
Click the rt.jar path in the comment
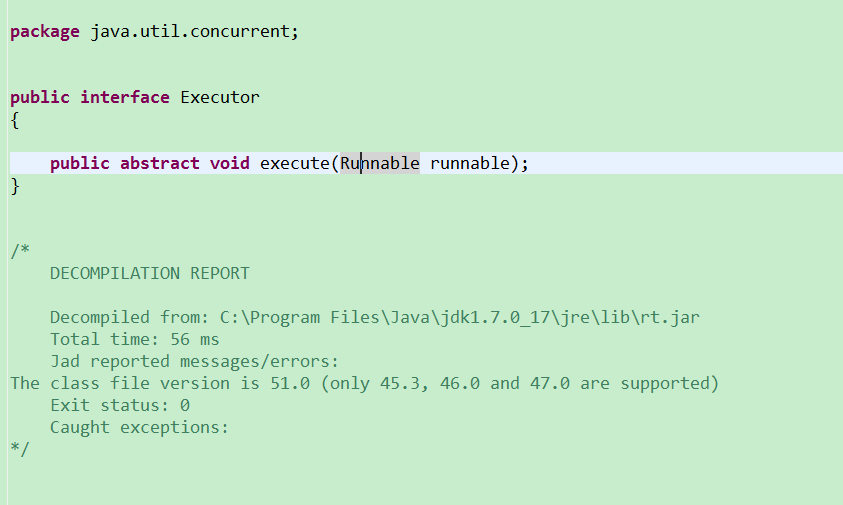tap(460, 317)
